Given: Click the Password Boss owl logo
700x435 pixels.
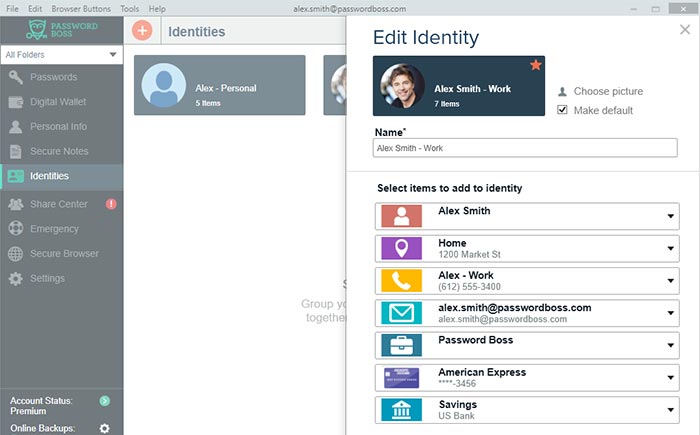Looking at the screenshot, I should (x=36, y=29).
